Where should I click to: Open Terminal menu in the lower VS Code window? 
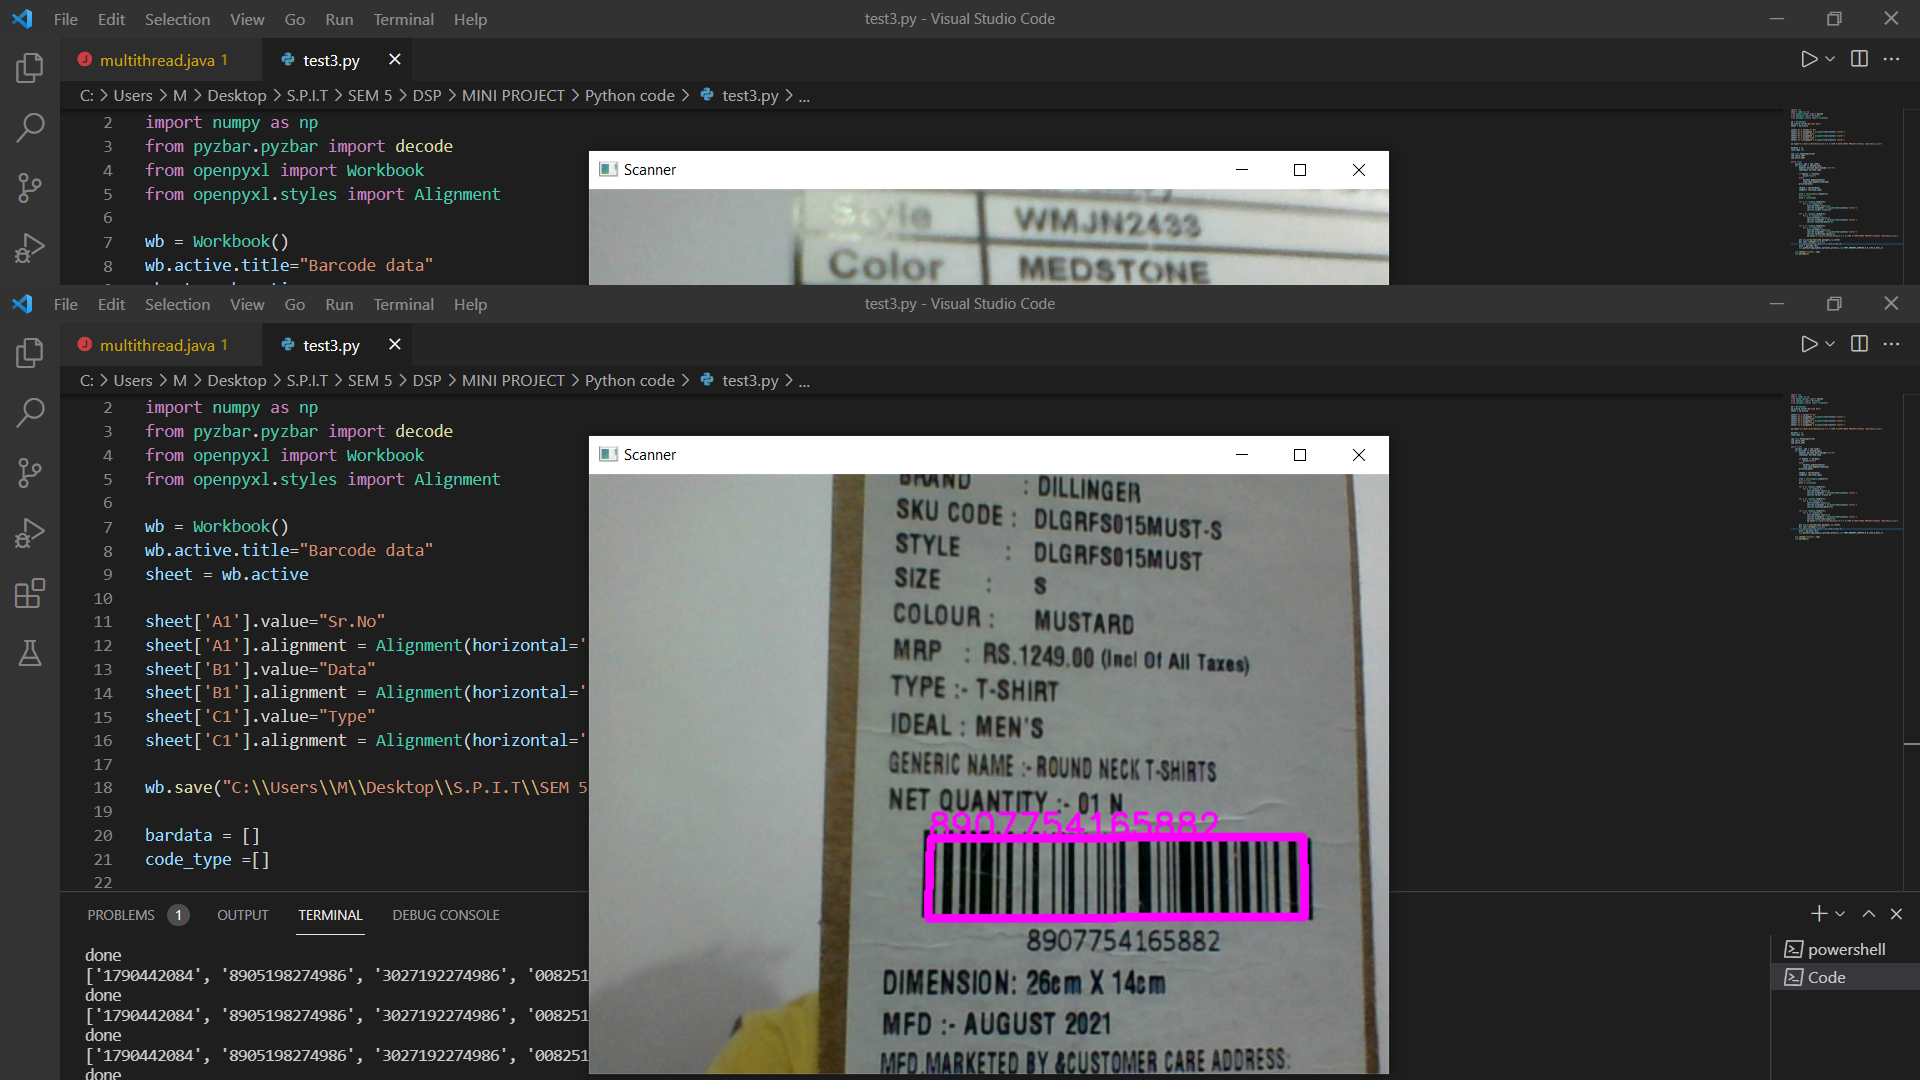click(403, 304)
